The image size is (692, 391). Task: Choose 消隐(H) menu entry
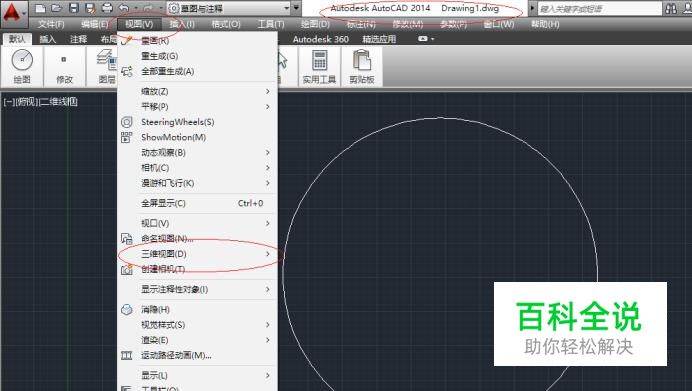[197, 309]
